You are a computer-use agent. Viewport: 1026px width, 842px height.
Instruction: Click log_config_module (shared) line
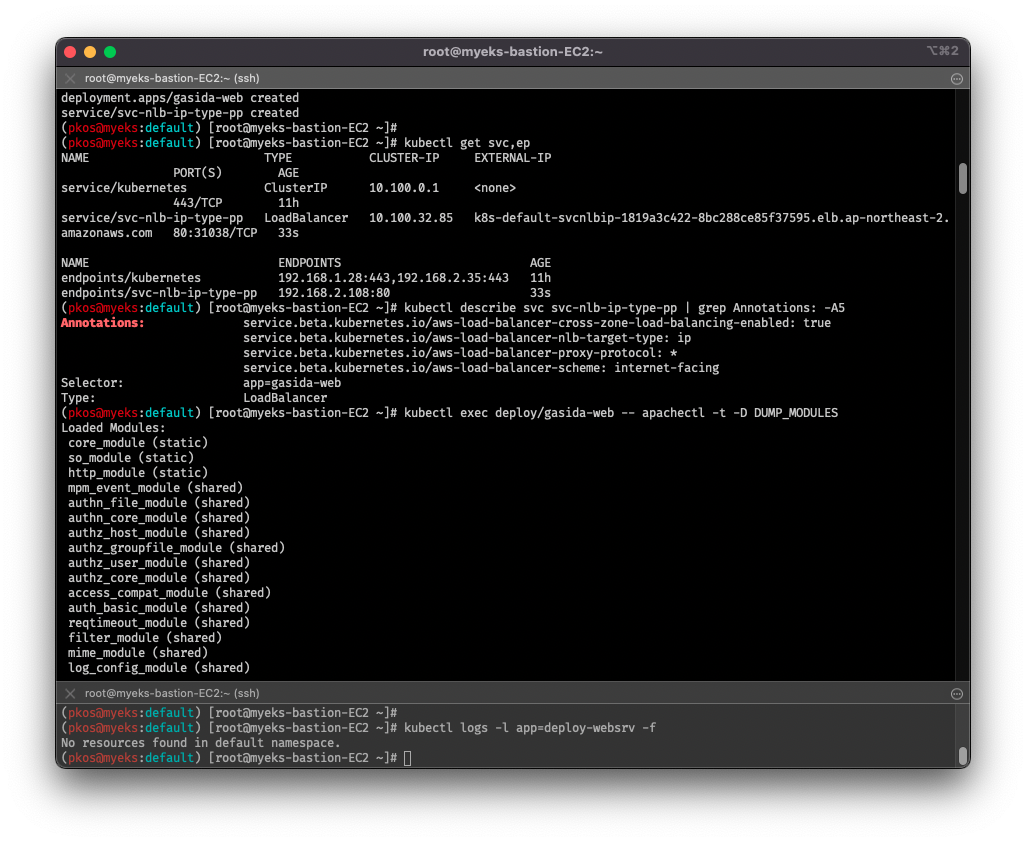point(159,669)
